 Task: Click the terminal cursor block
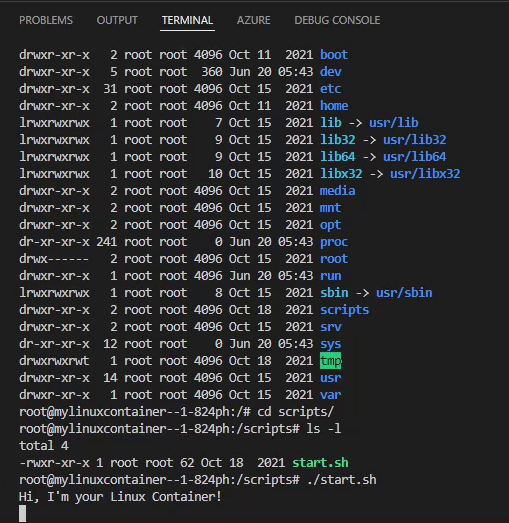[22, 514]
